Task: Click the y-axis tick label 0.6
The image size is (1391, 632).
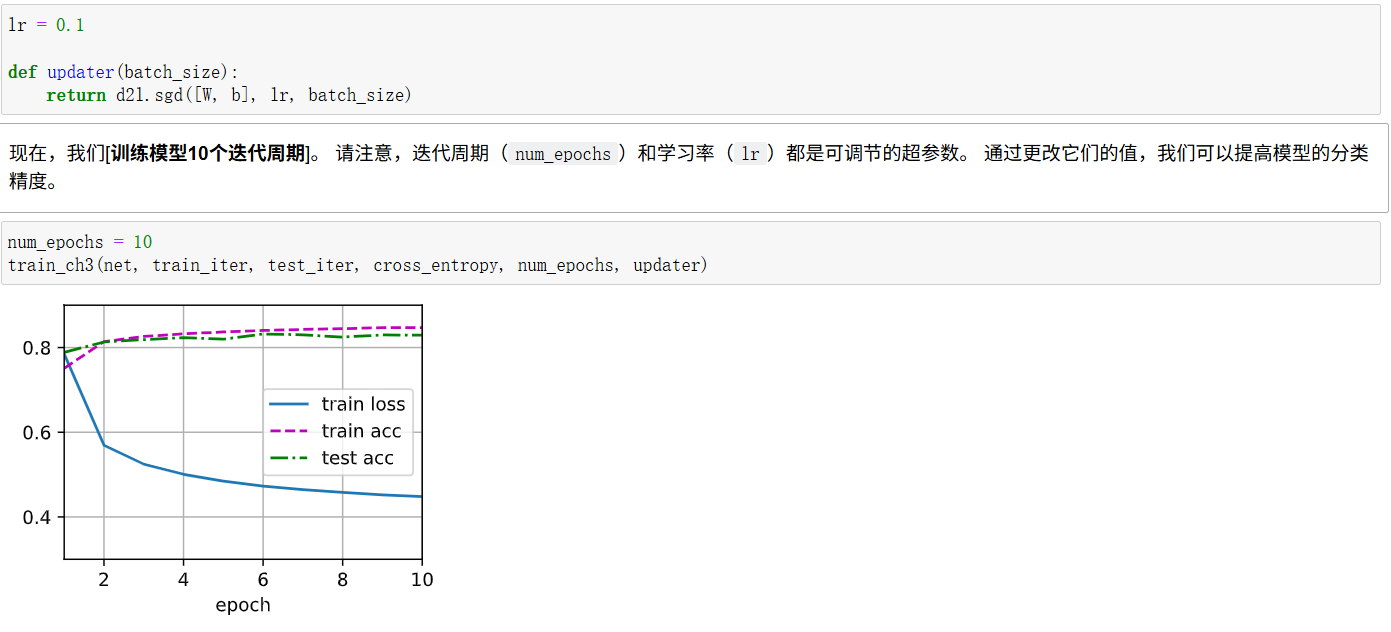Action: click(37, 433)
